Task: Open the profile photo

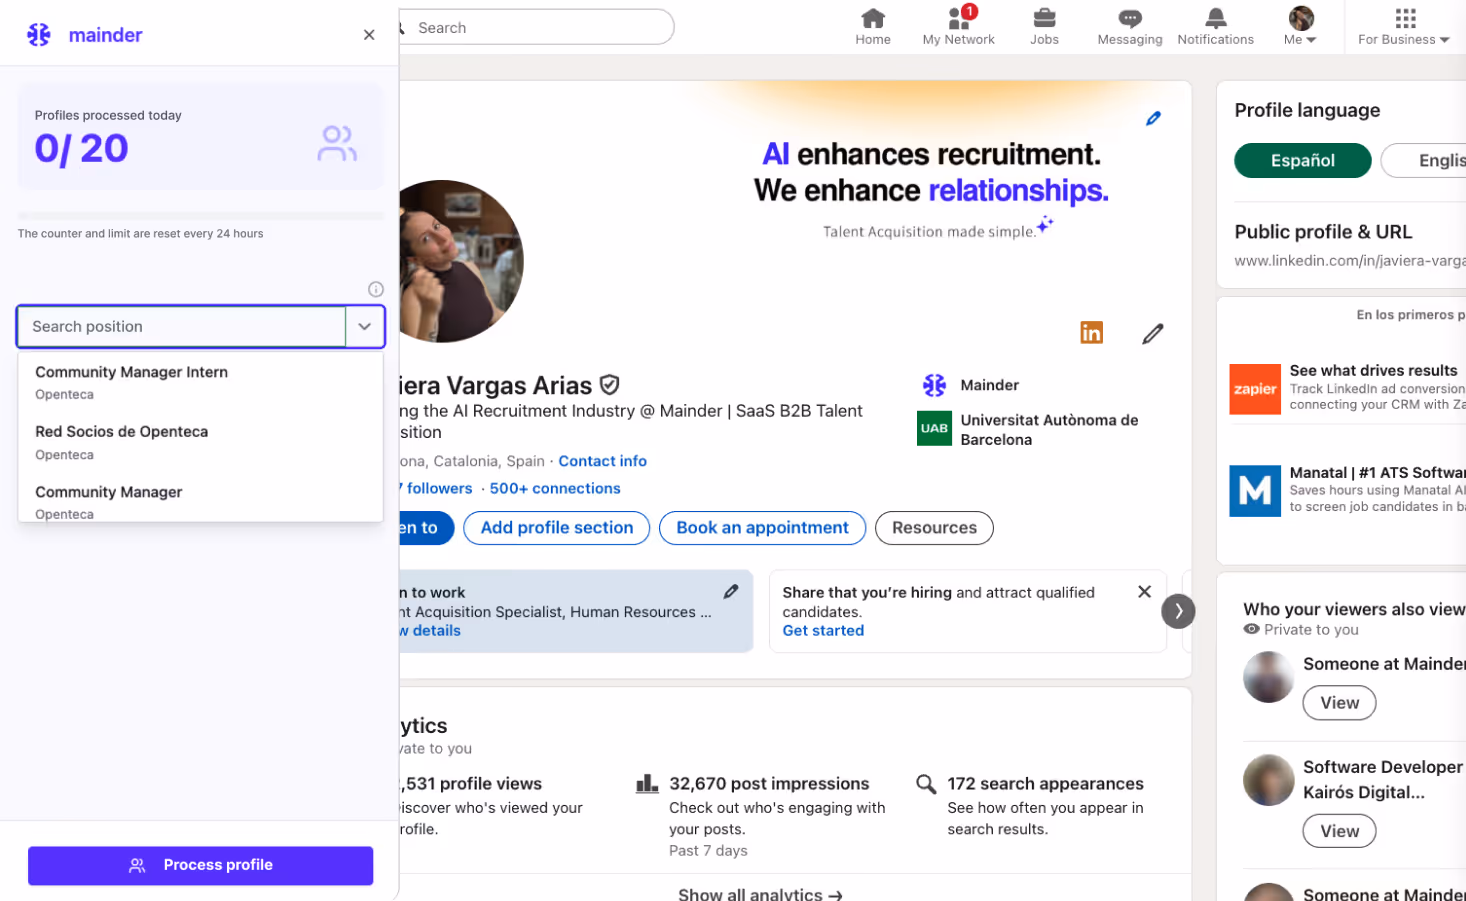Action: [x=460, y=261]
